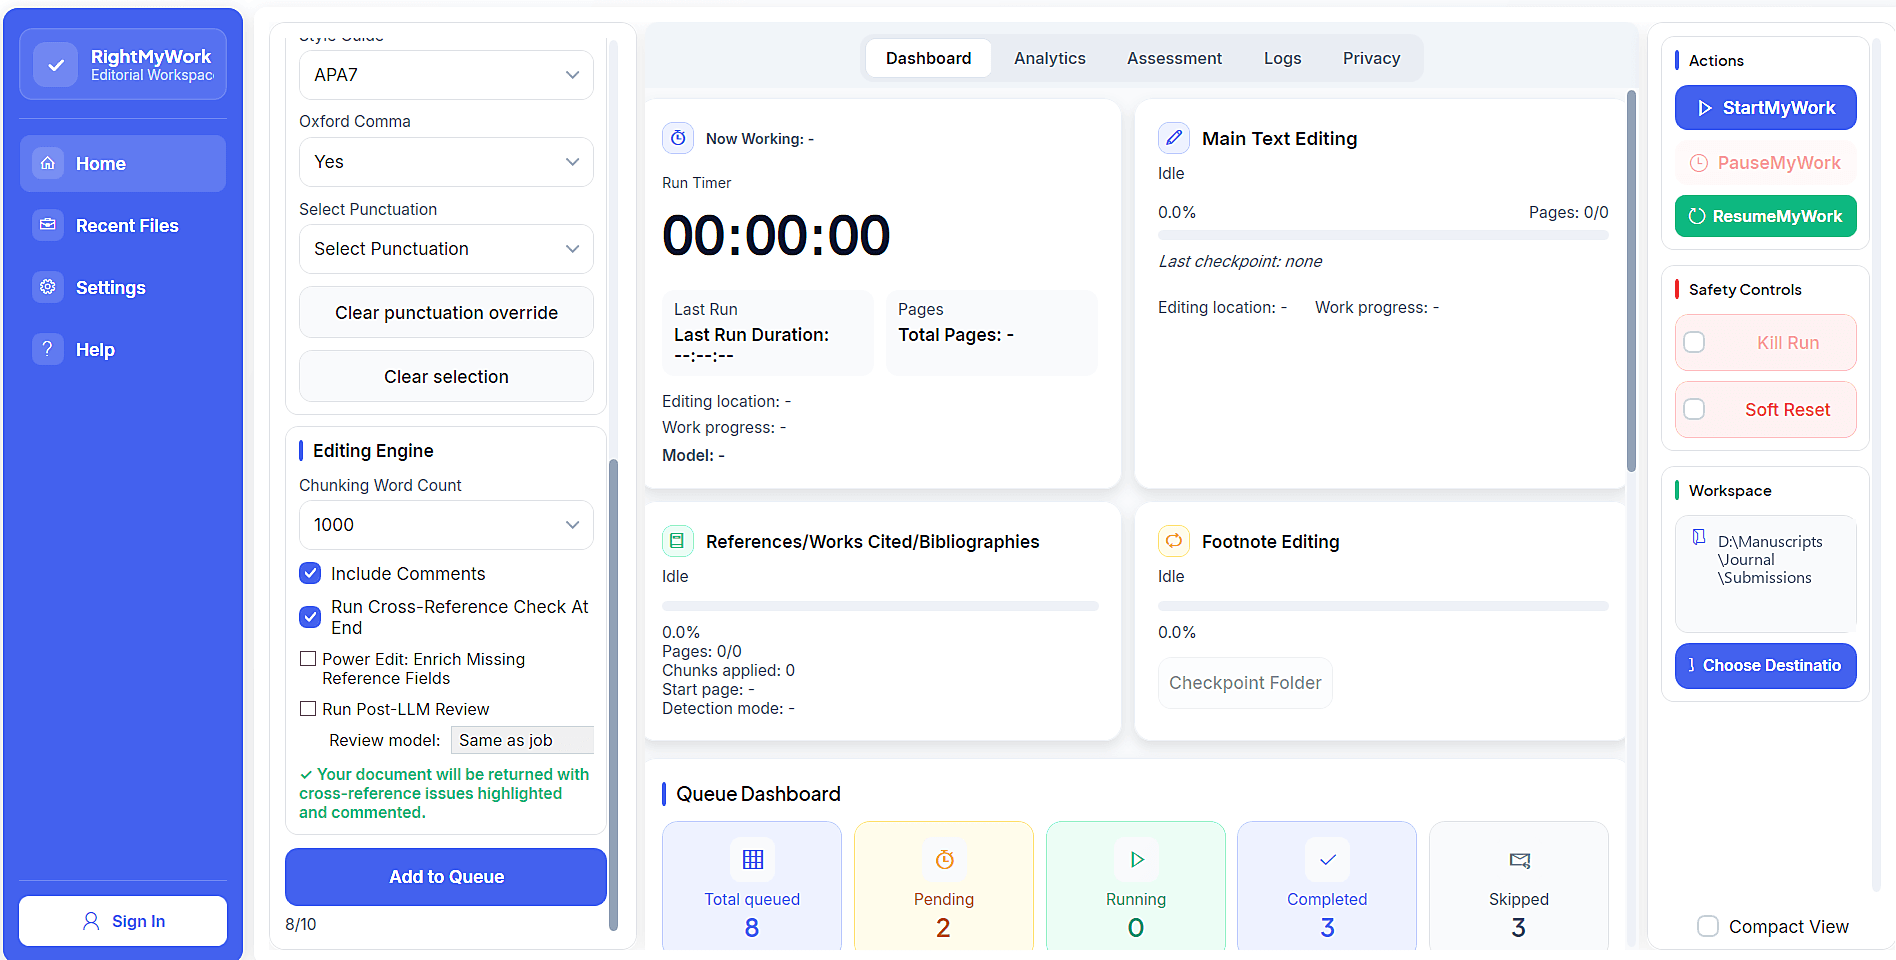1896x960 pixels.
Task: Click the Home house icon
Action: [48, 163]
